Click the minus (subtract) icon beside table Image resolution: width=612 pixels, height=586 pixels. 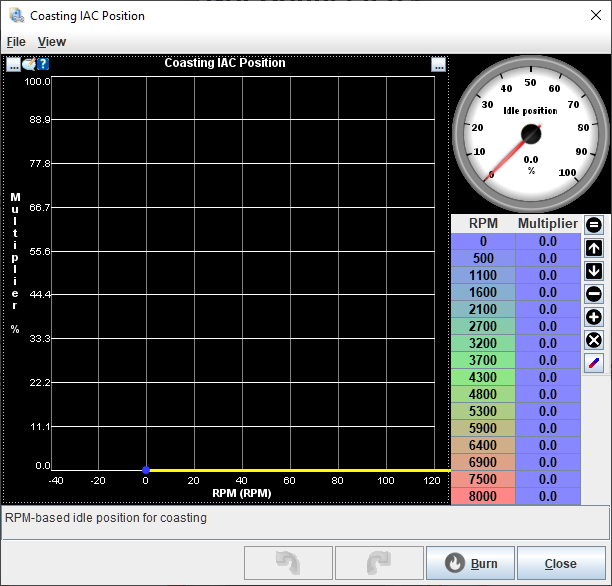[594, 294]
